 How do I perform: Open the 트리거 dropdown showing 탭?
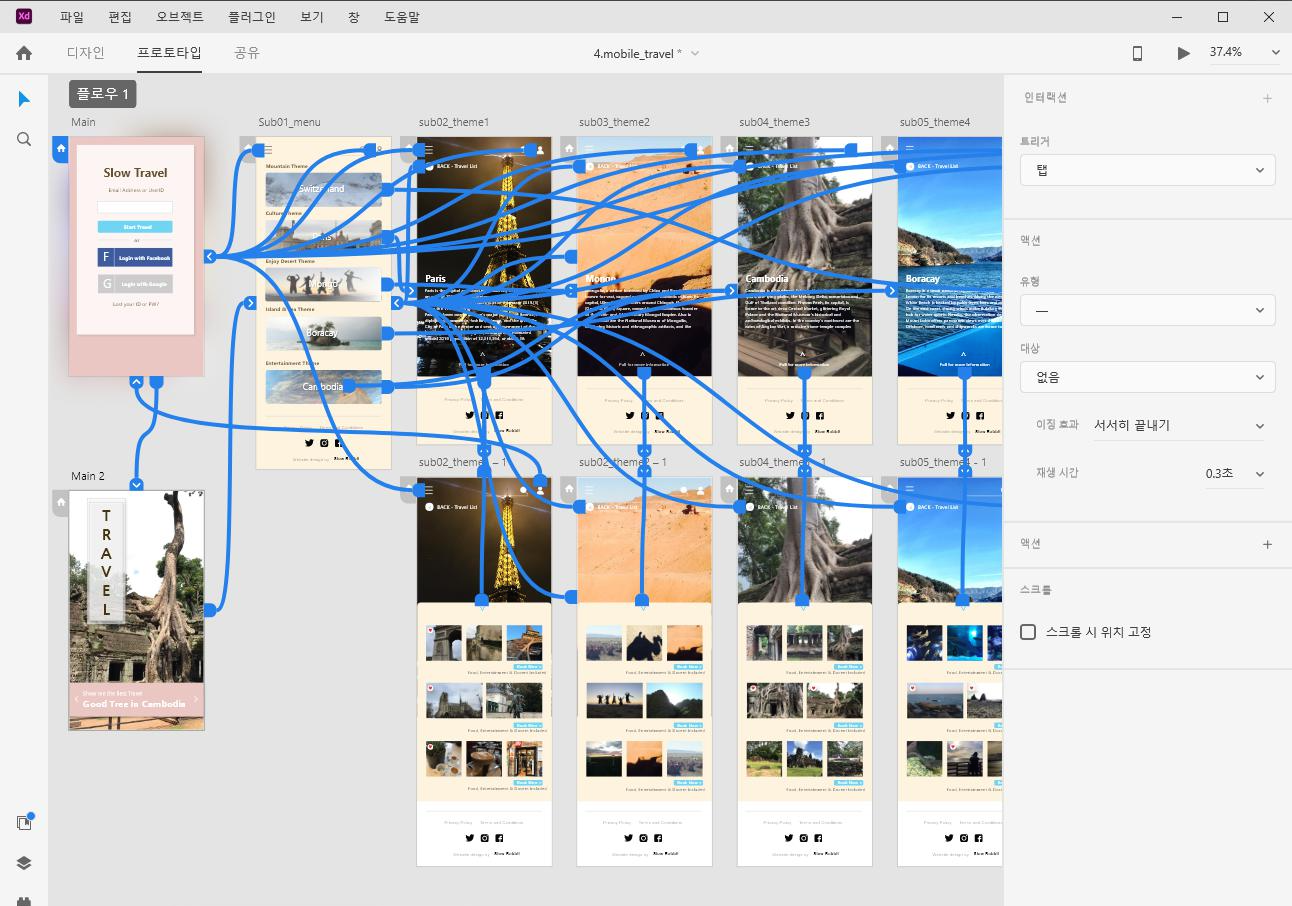click(1147, 170)
